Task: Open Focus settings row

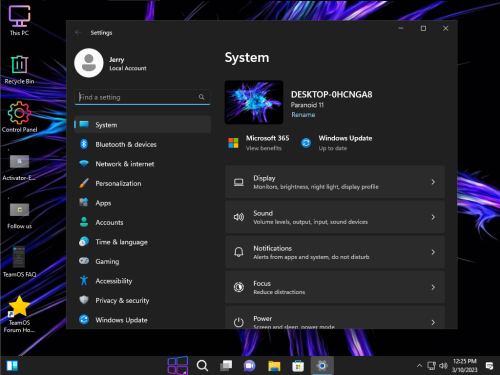Action: coord(335,287)
